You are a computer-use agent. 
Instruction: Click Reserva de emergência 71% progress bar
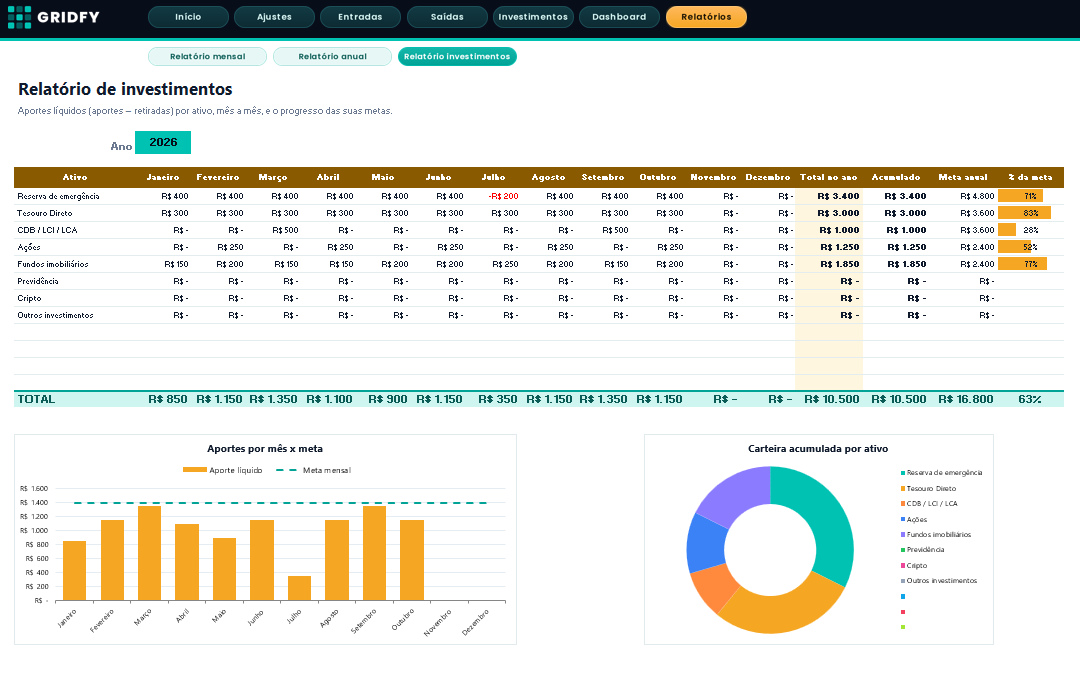click(1020, 196)
